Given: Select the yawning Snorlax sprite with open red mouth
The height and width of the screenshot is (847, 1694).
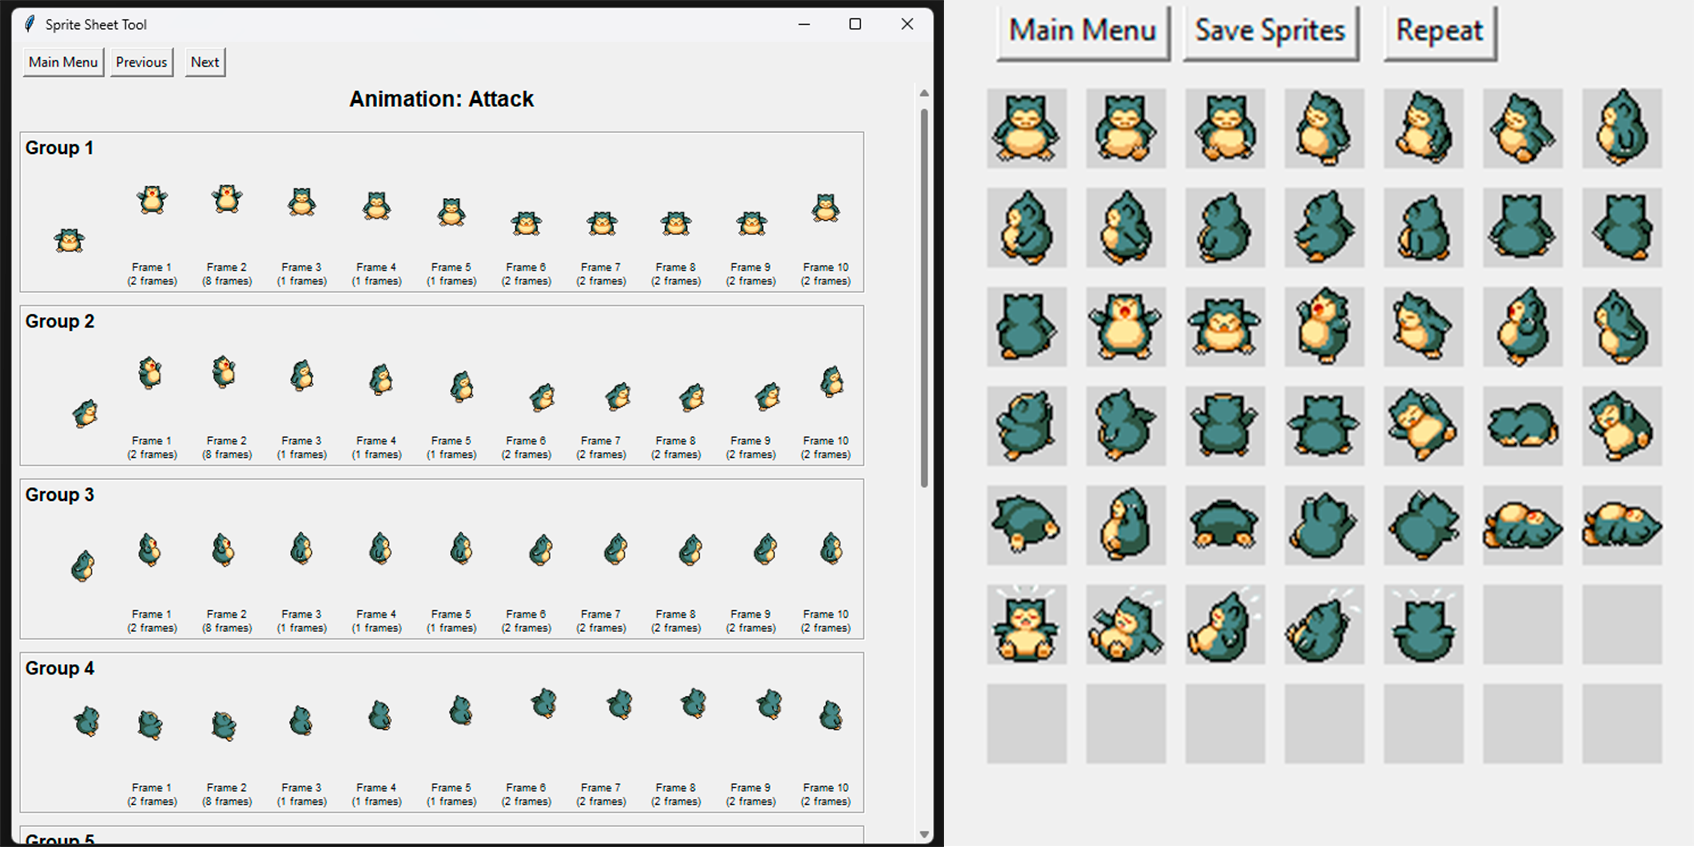Looking at the screenshot, I should [x=1125, y=326].
